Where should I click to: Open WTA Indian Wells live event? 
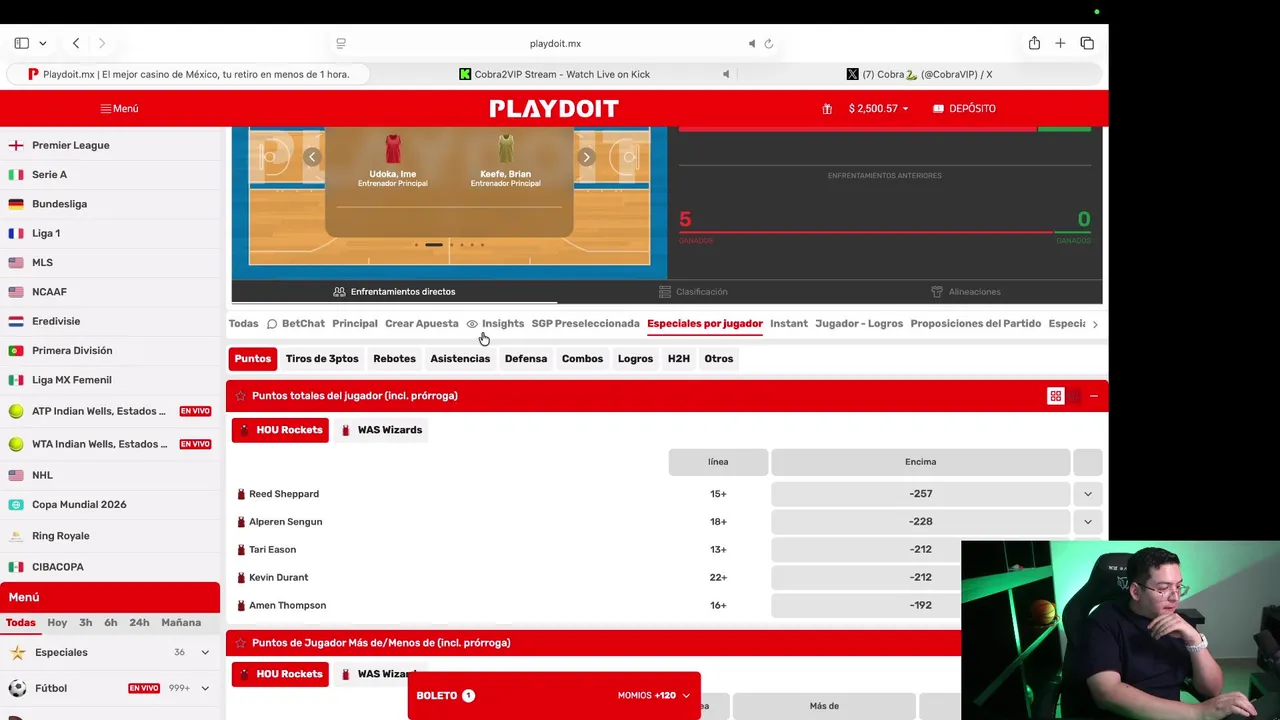coord(110,444)
